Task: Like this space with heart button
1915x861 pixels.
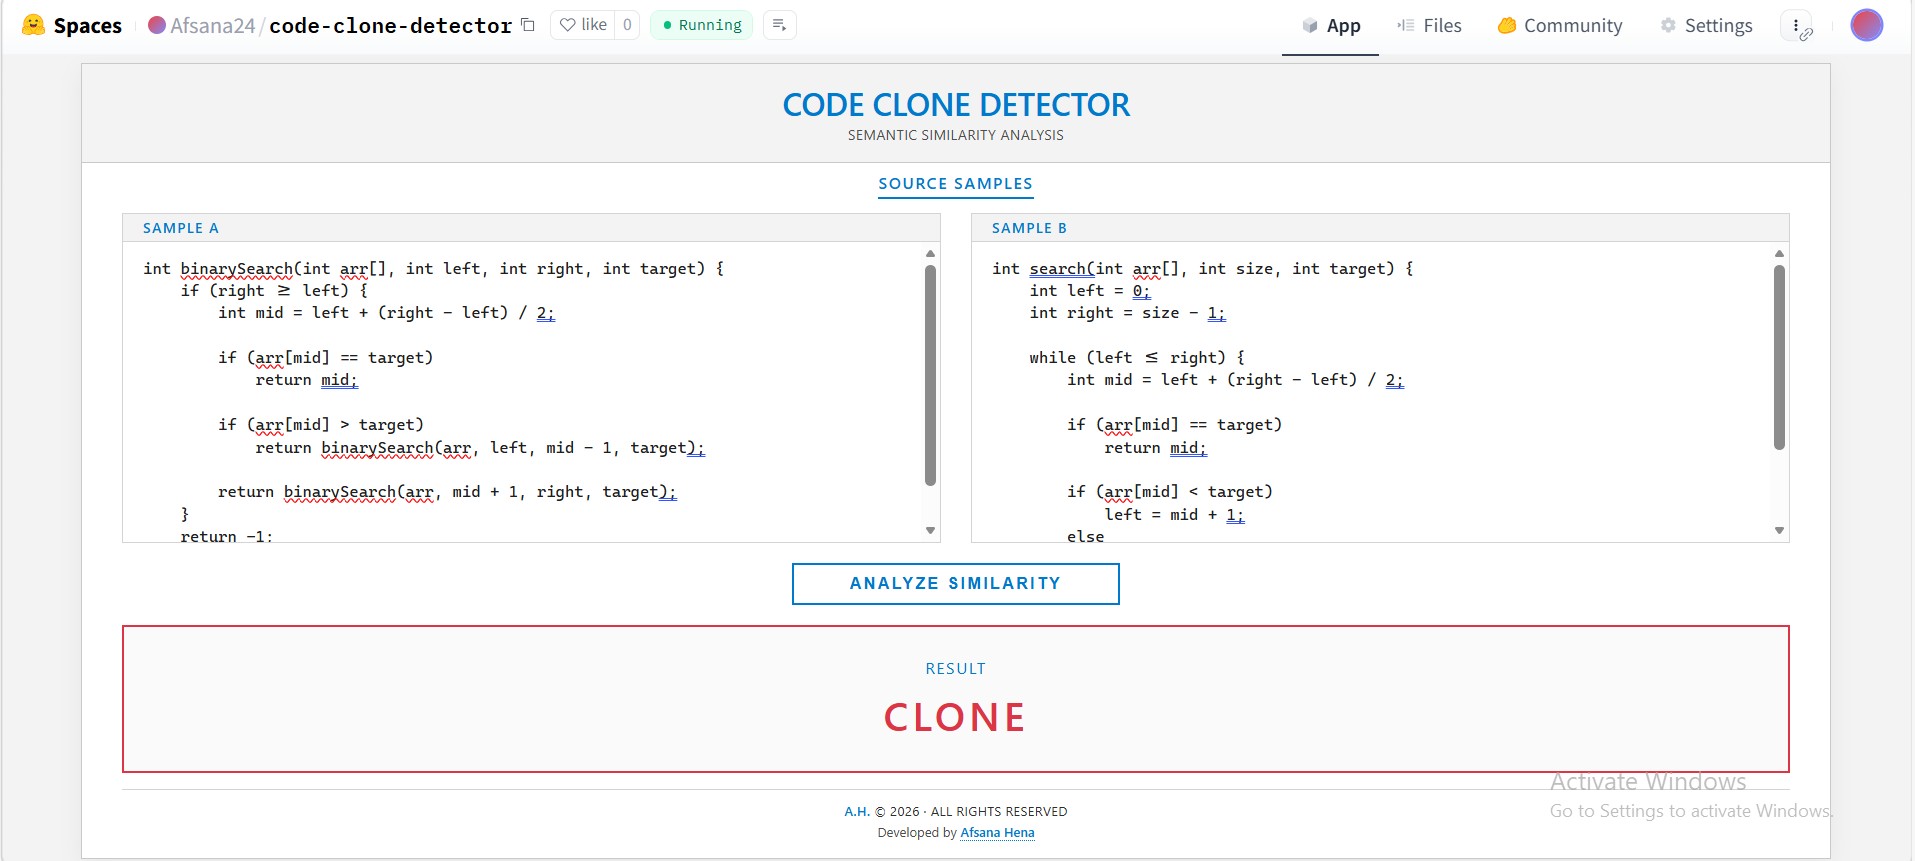Action: (x=584, y=25)
